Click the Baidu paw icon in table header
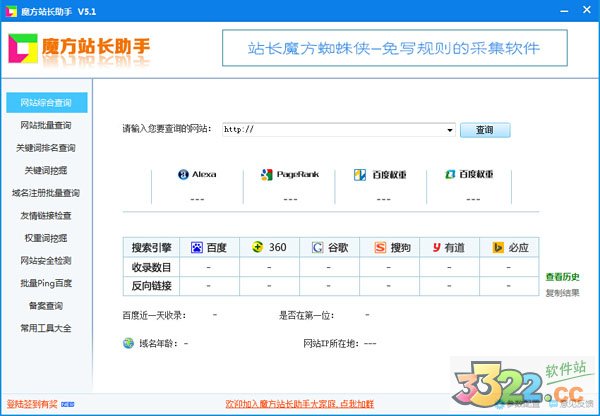Screen dimensions: 600x416 tap(197, 248)
